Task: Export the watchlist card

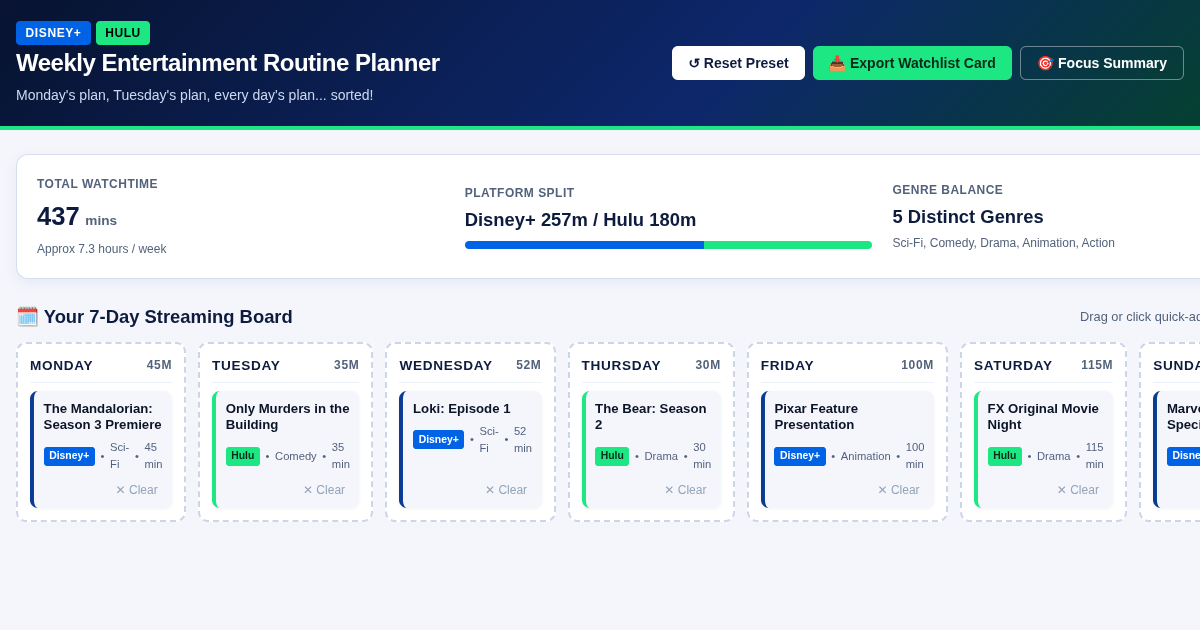Action: pos(912,63)
